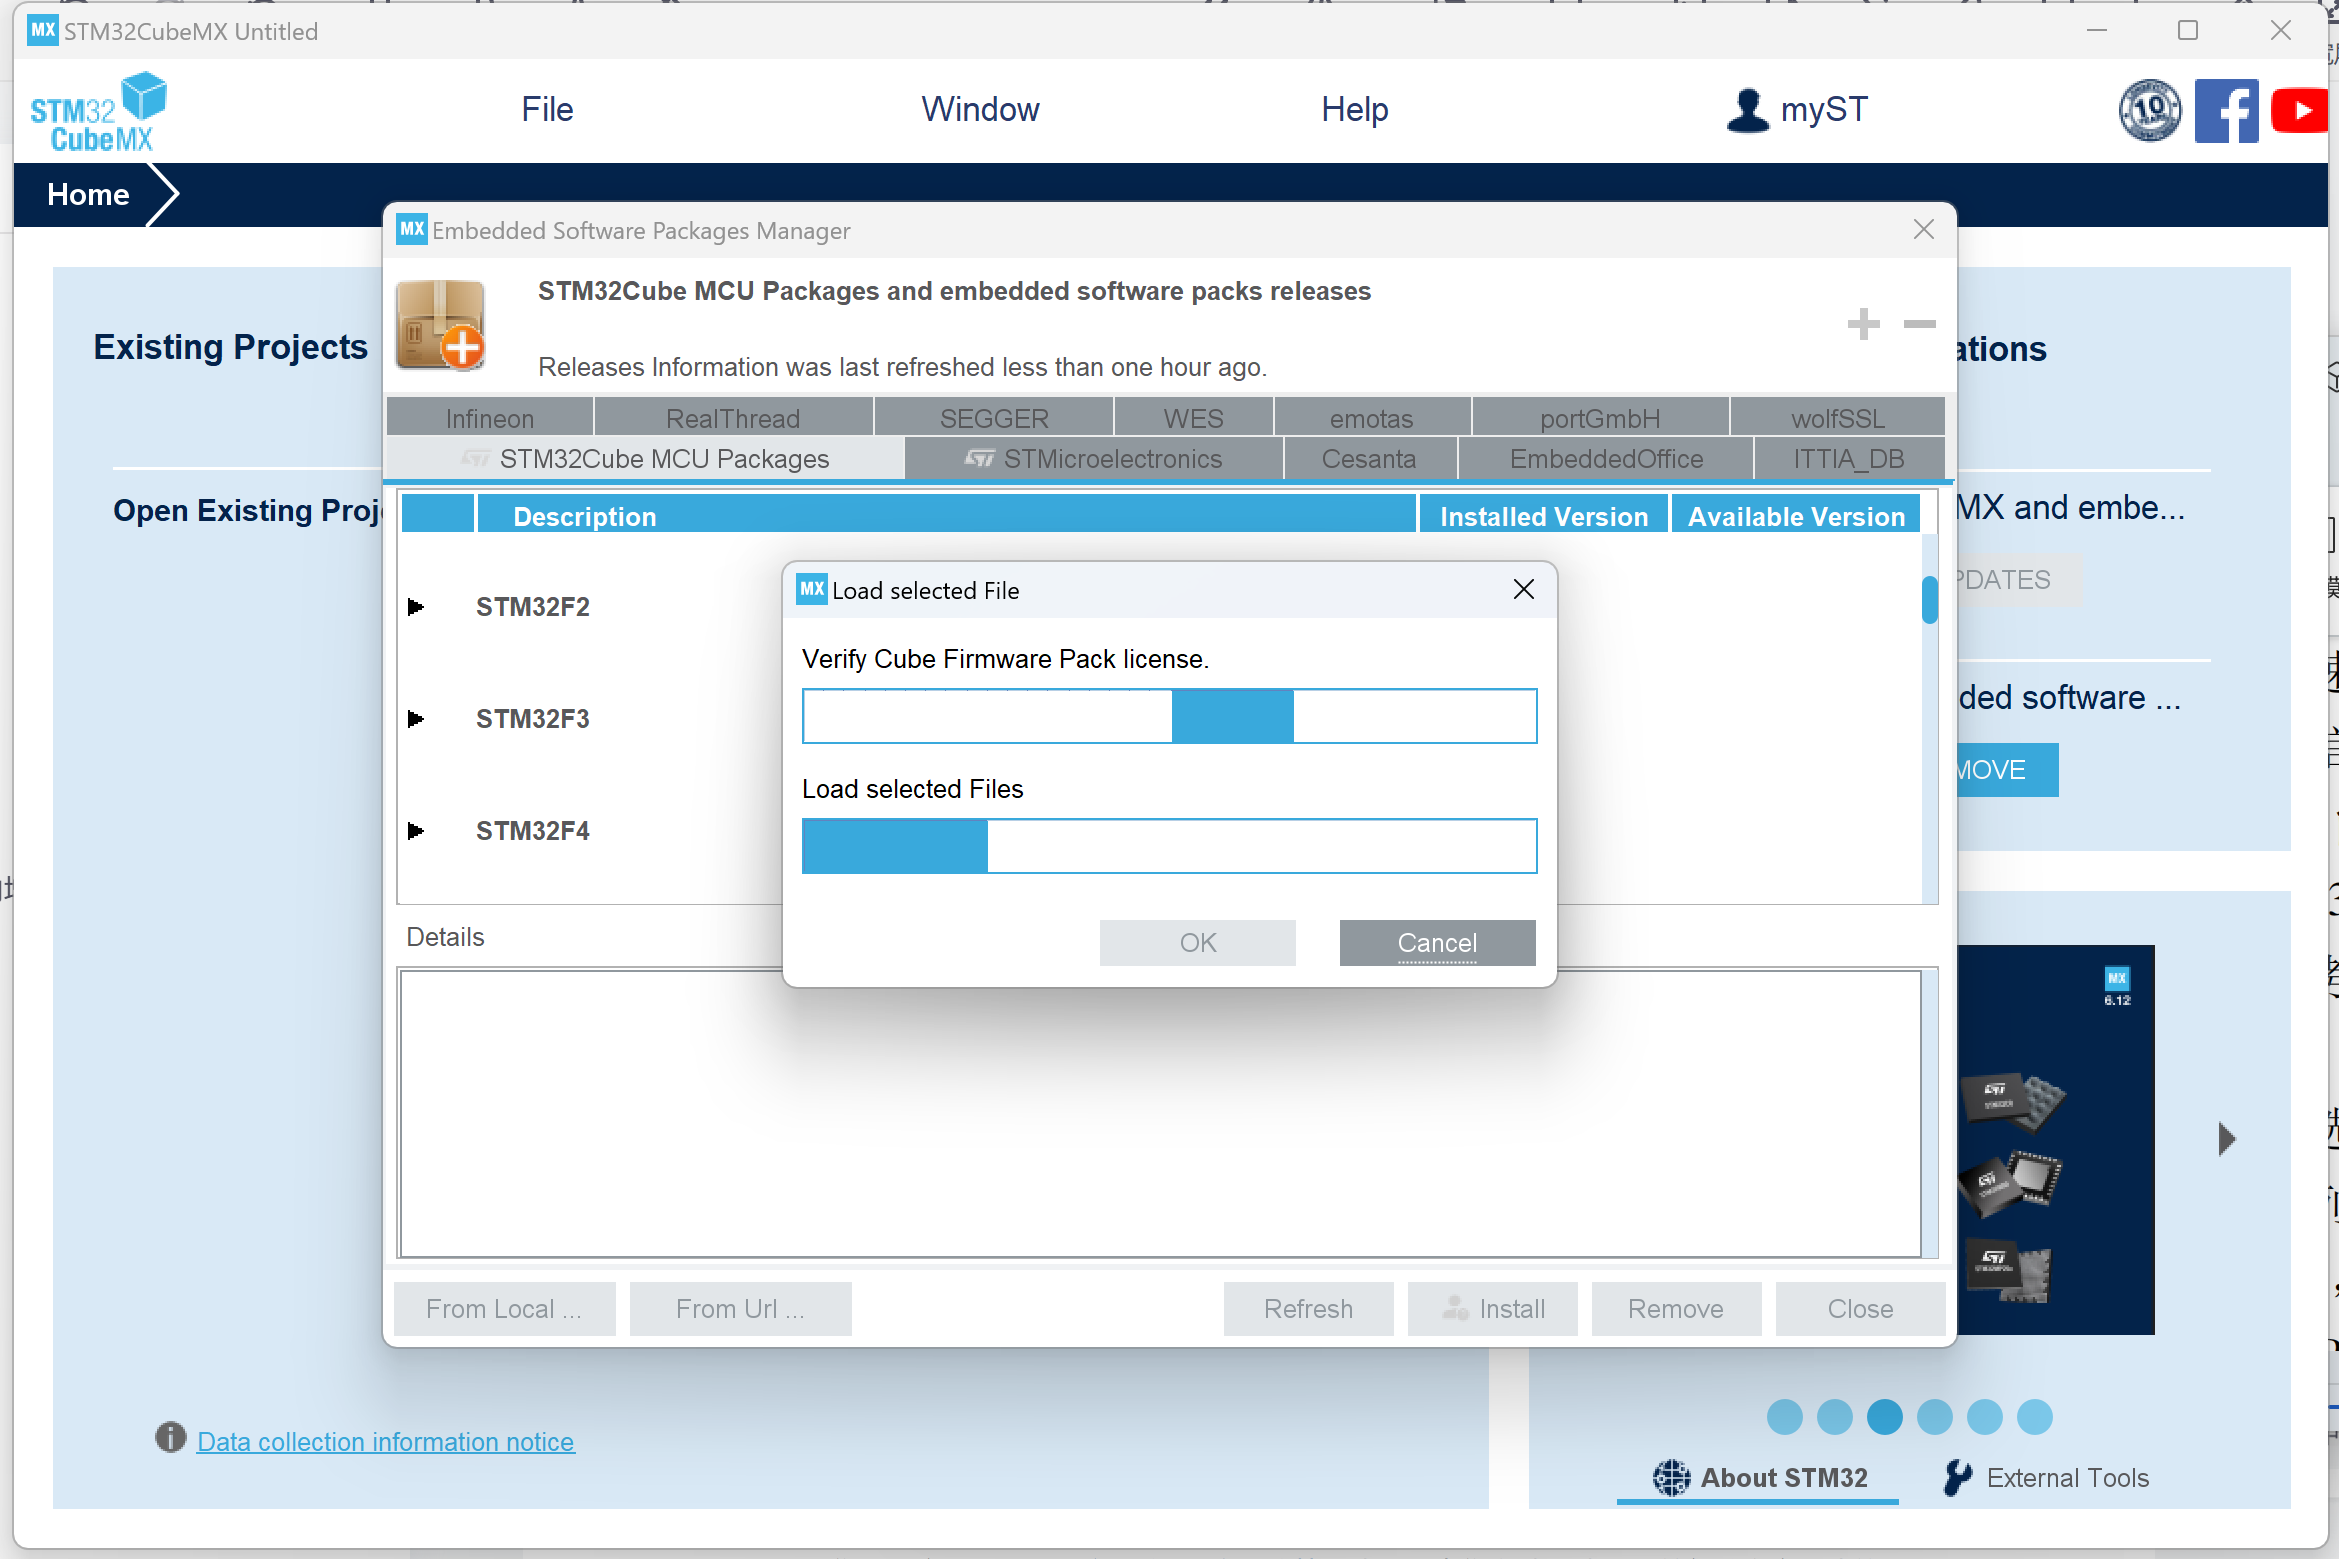
Task: Expand the STM32F4 package row
Action: coord(416,831)
